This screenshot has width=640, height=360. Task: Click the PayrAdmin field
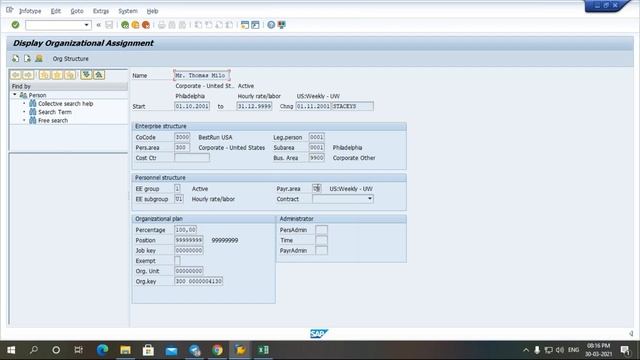tap(321, 250)
